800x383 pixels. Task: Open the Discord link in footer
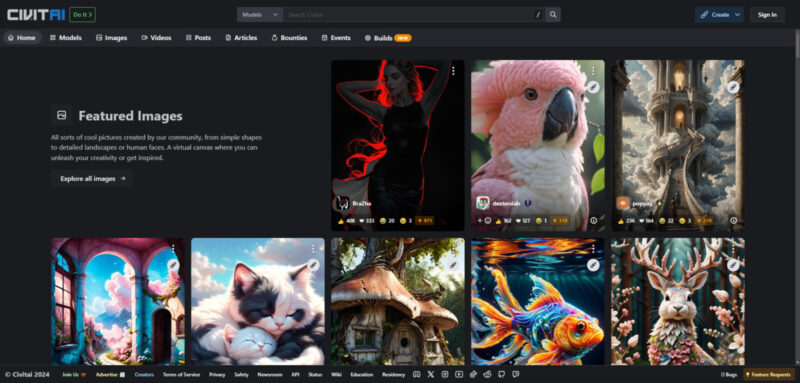click(x=416, y=374)
